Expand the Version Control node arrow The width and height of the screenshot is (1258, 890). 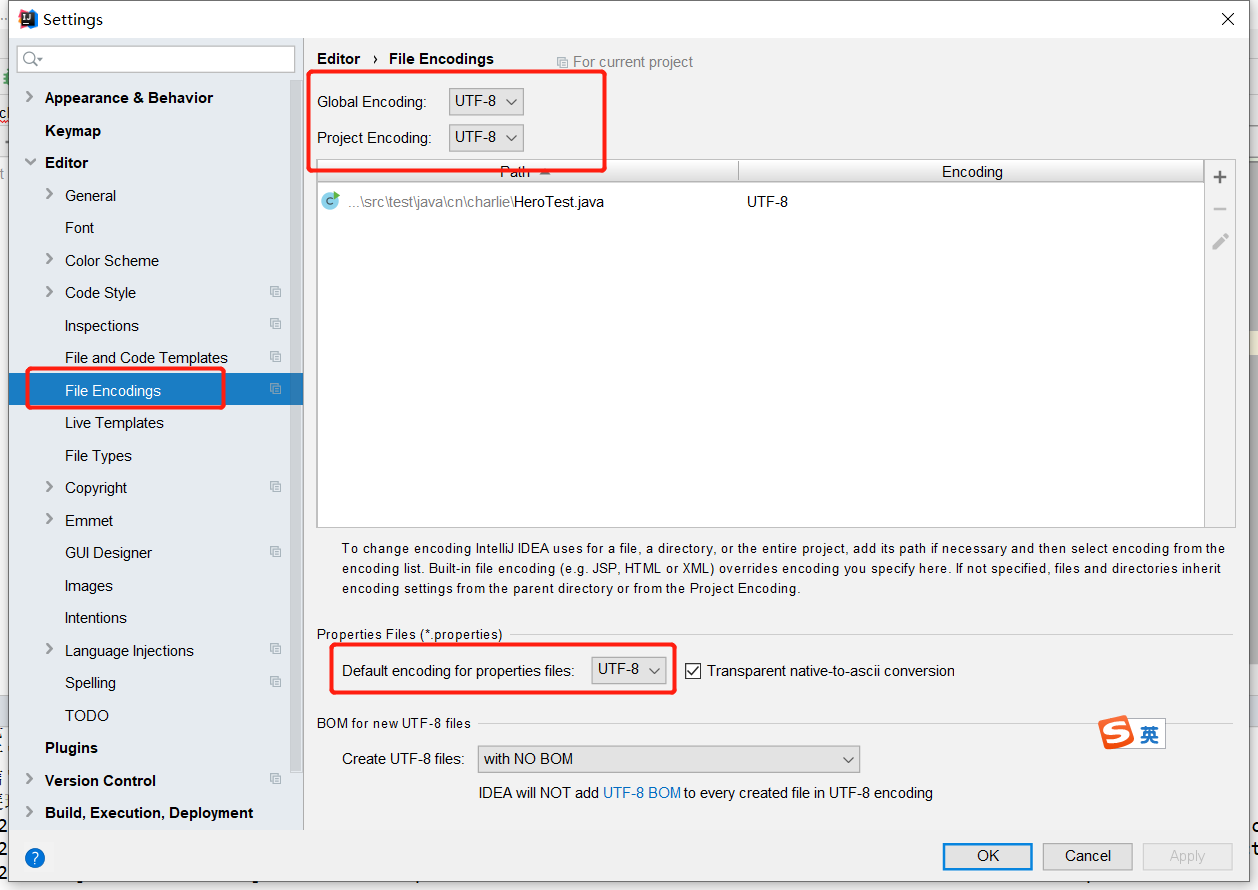click(x=29, y=780)
